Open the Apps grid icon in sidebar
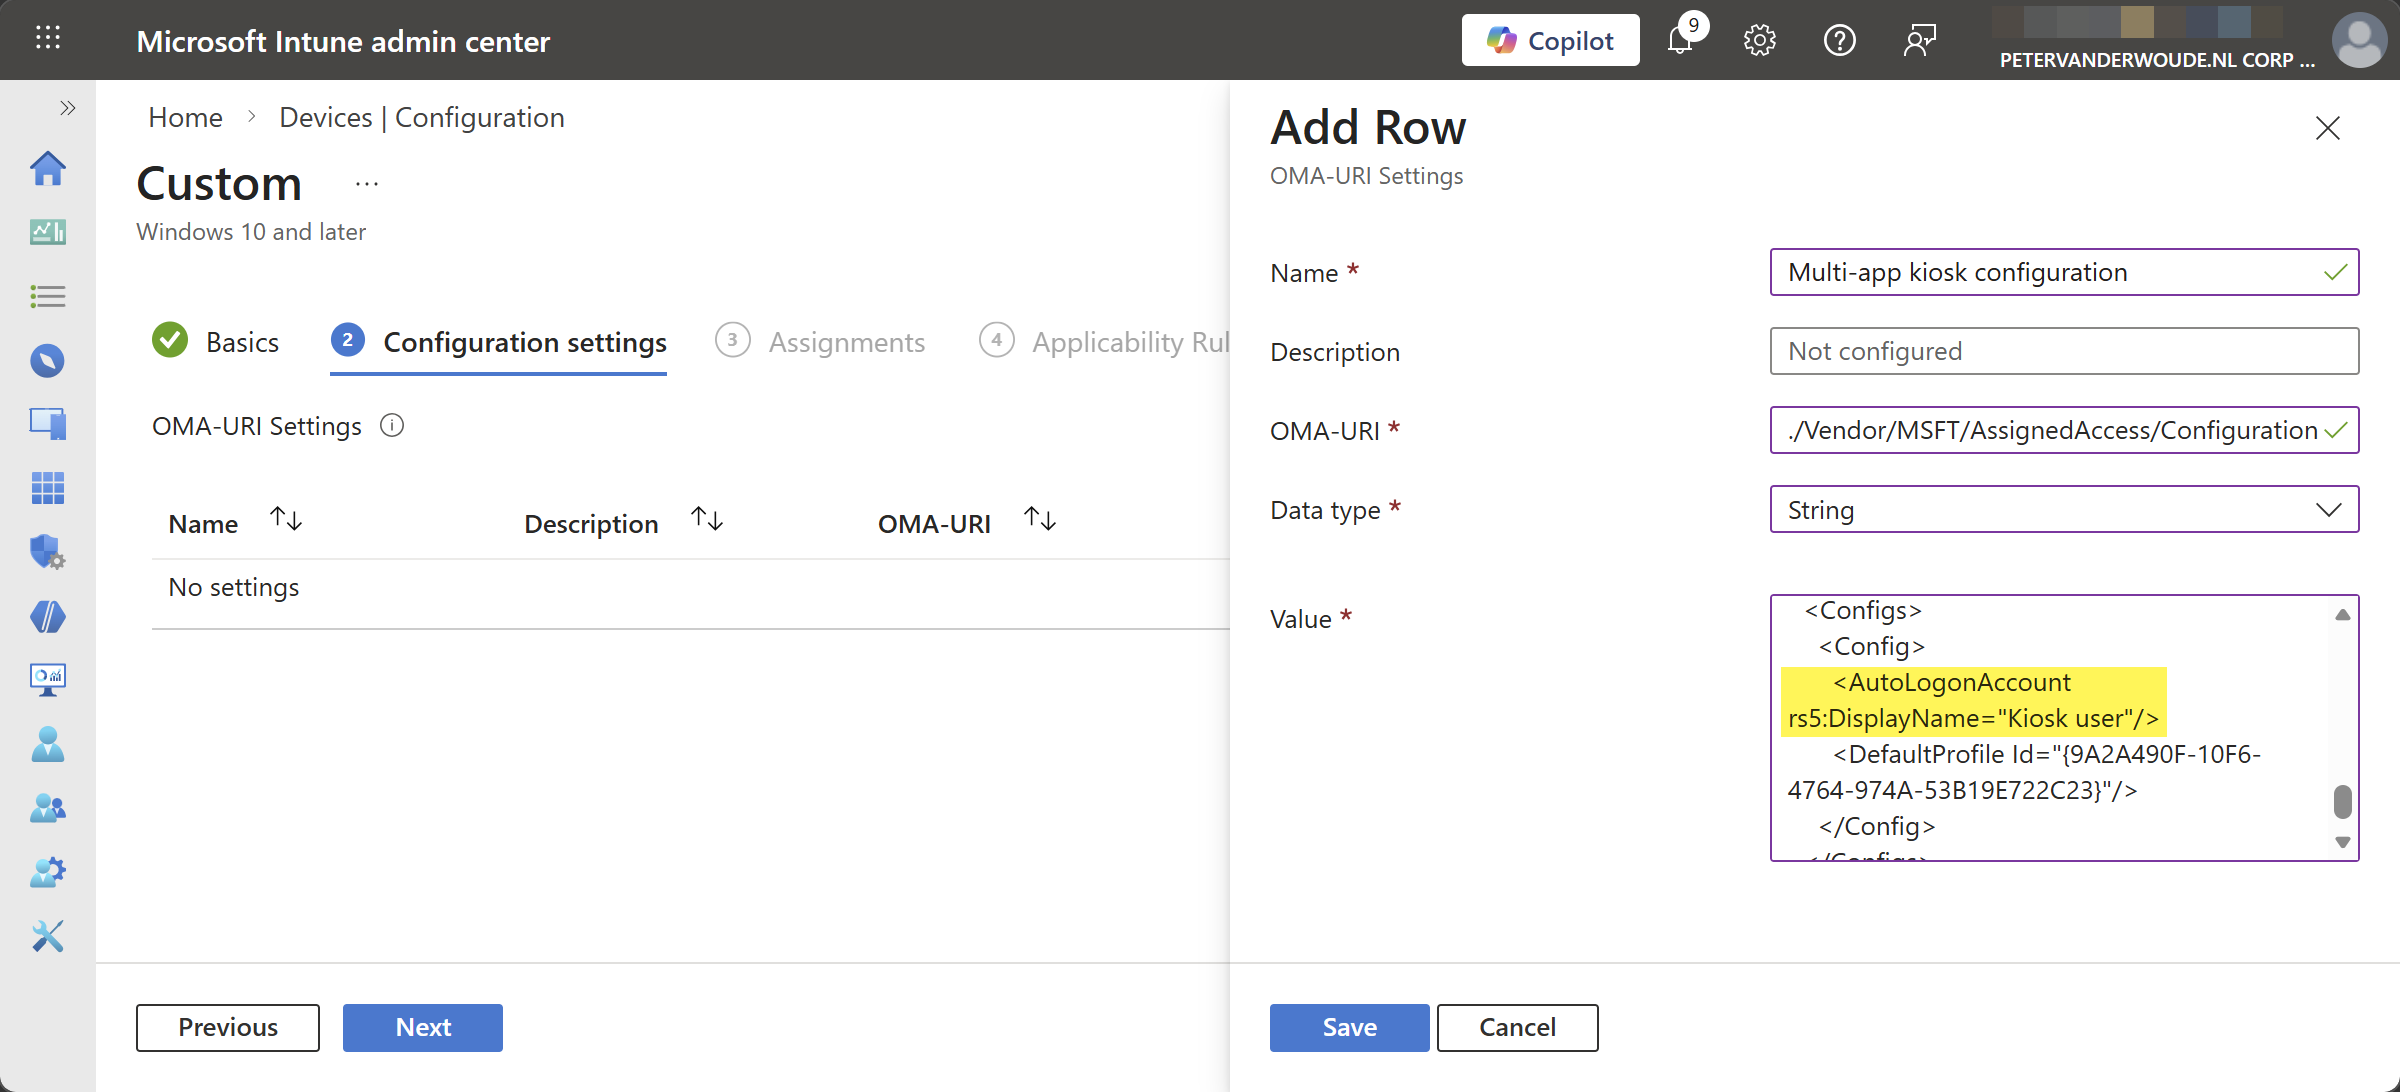2400x1092 pixels. [47, 487]
